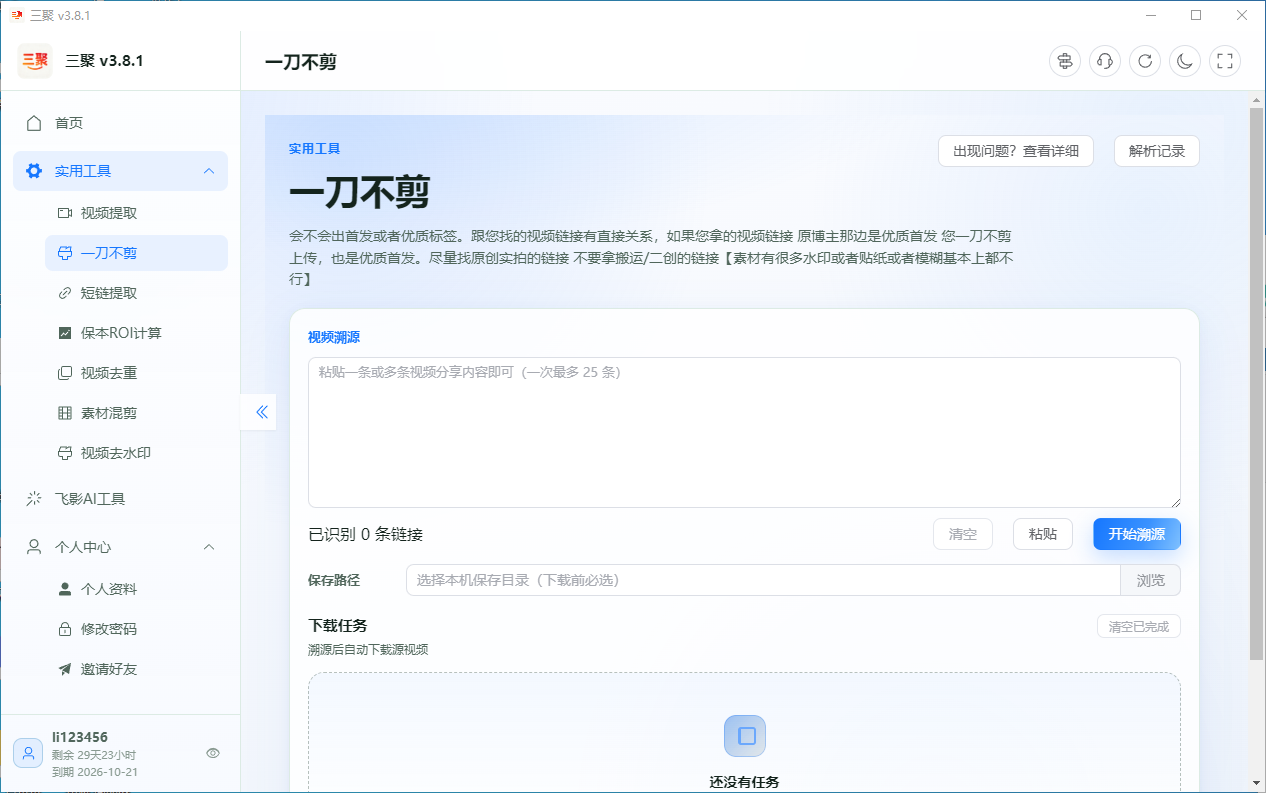Click the 清空已完成 button
Image resolution: width=1266 pixels, height=793 pixels.
click(1139, 627)
